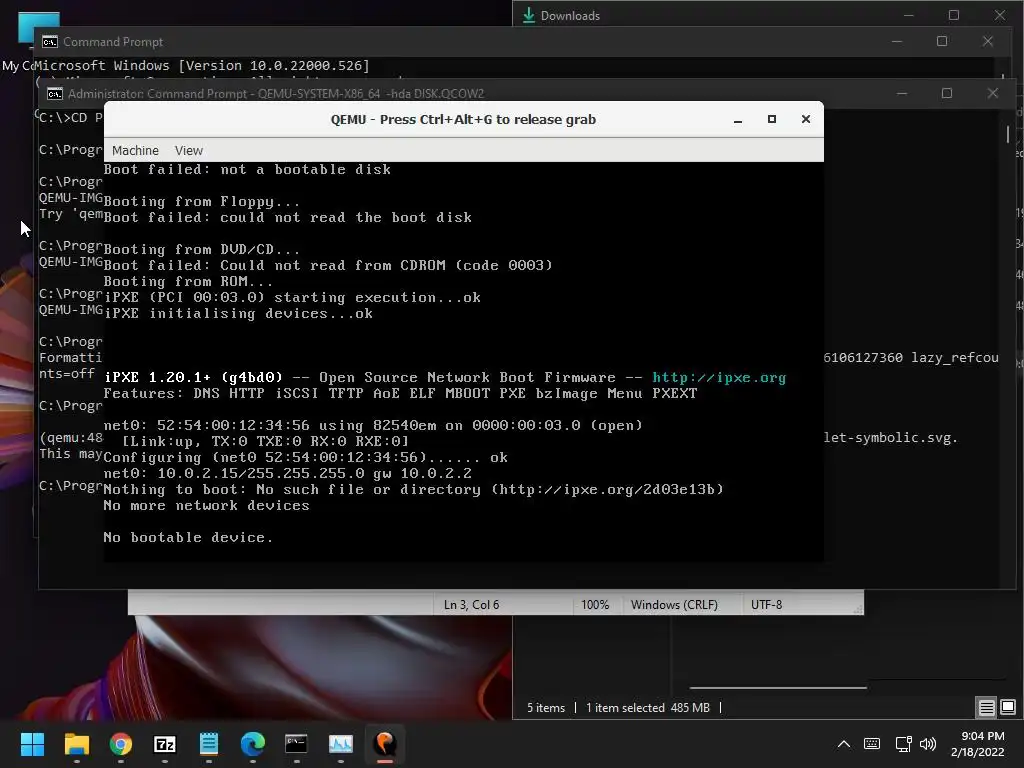Open 7-Zip from the taskbar

[165, 744]
